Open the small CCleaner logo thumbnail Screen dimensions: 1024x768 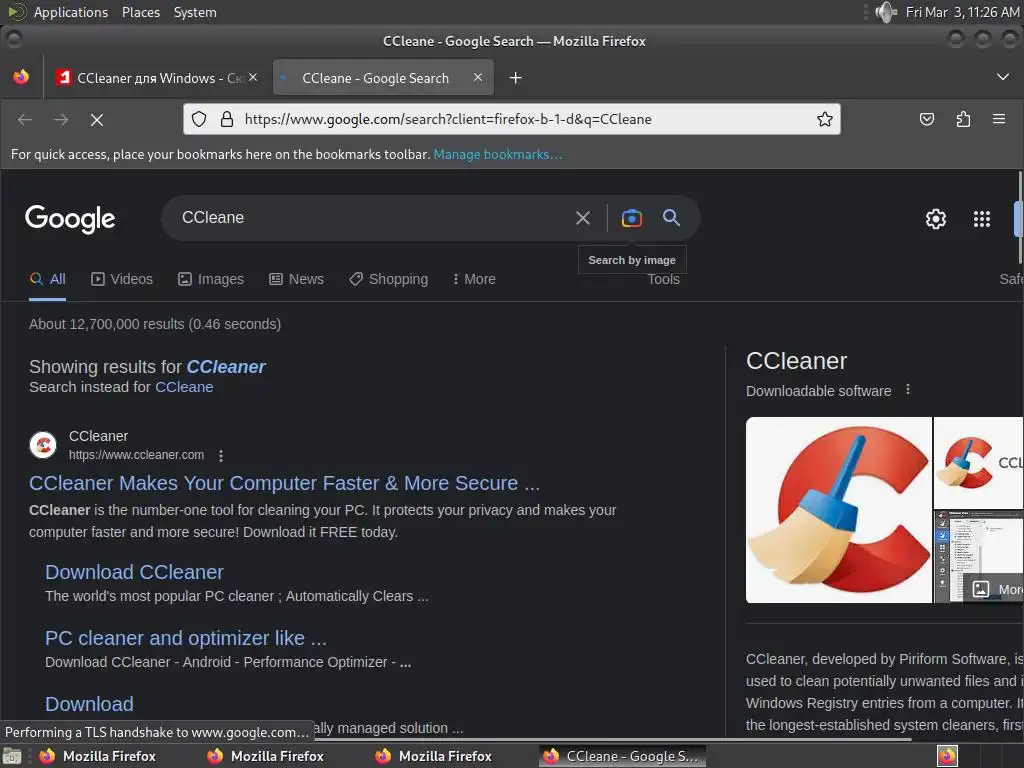click(x=978, y=463)
